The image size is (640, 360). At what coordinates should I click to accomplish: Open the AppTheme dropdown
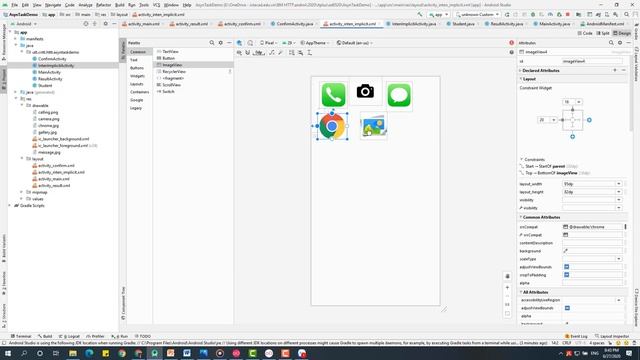(x=315, y=42)
